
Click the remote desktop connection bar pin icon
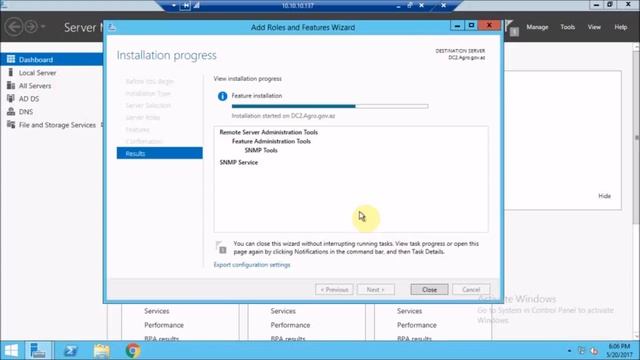coord(186,5)
